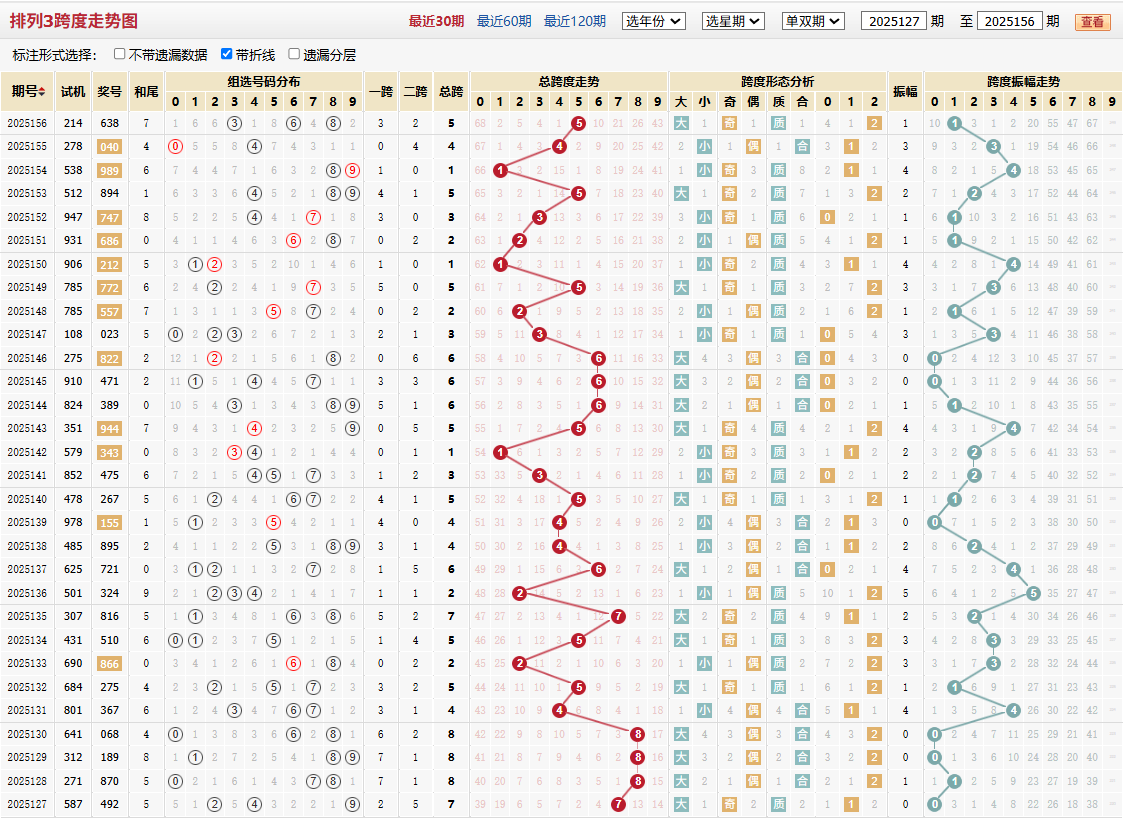Click the 试机 column header

click(73, 92)
